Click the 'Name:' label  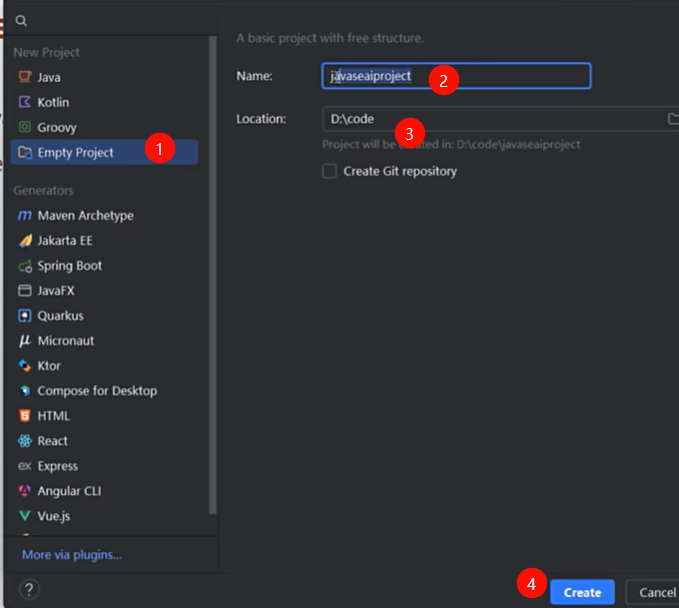coord(254,76)
